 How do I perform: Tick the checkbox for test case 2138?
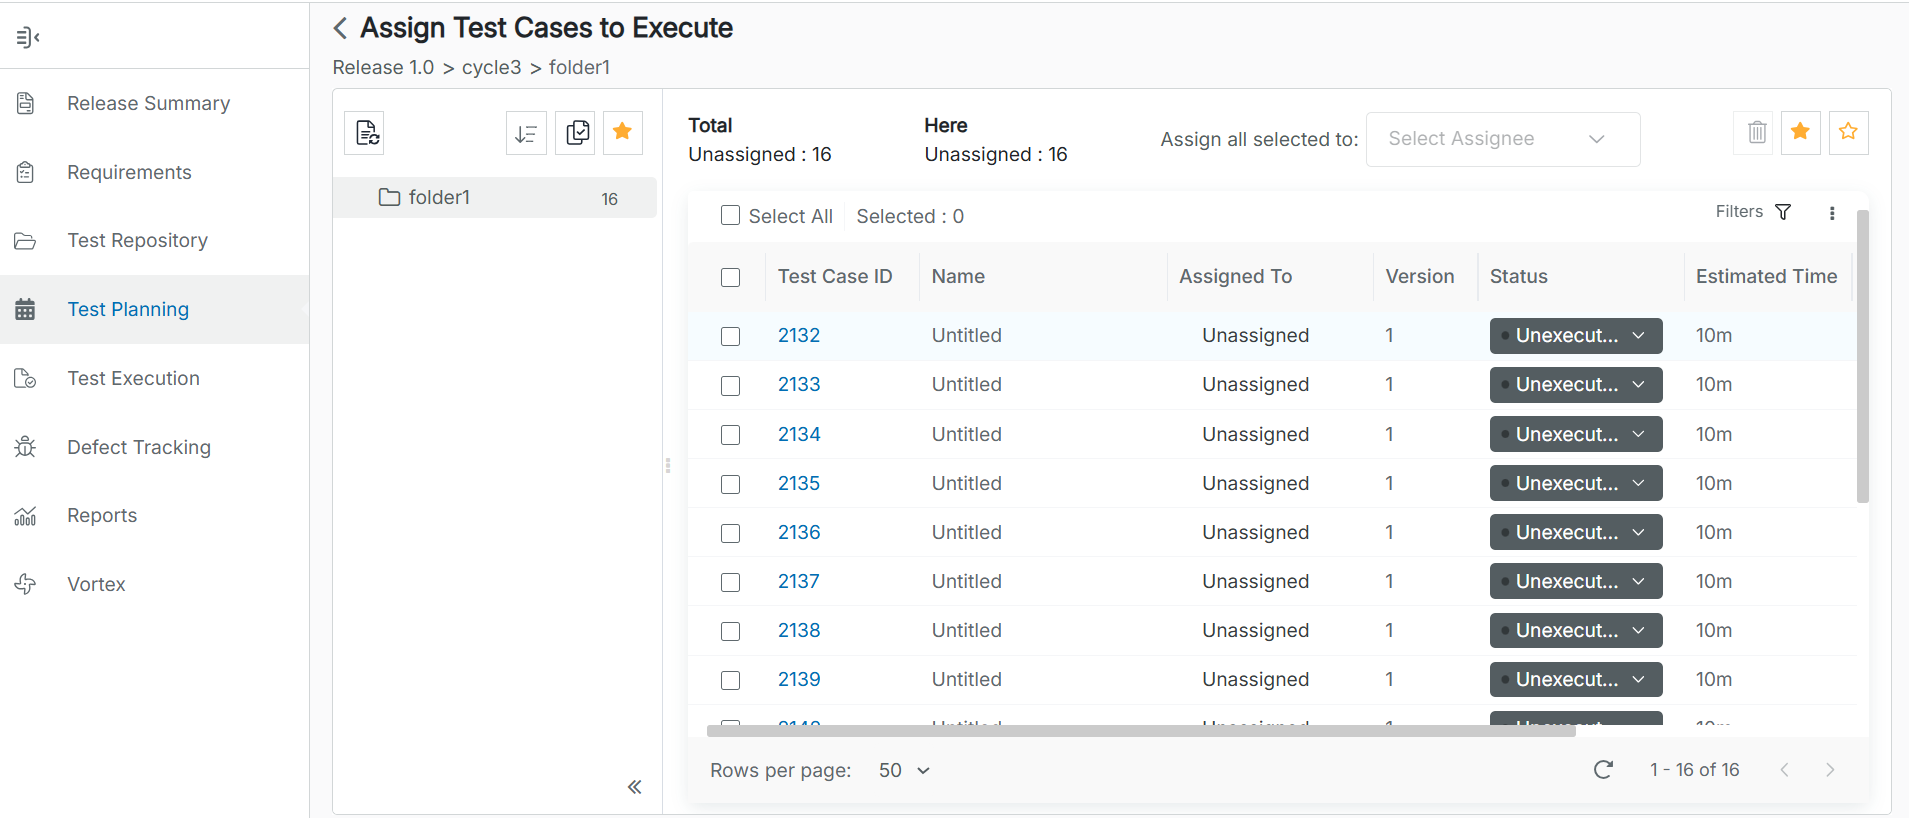(731, 631)
